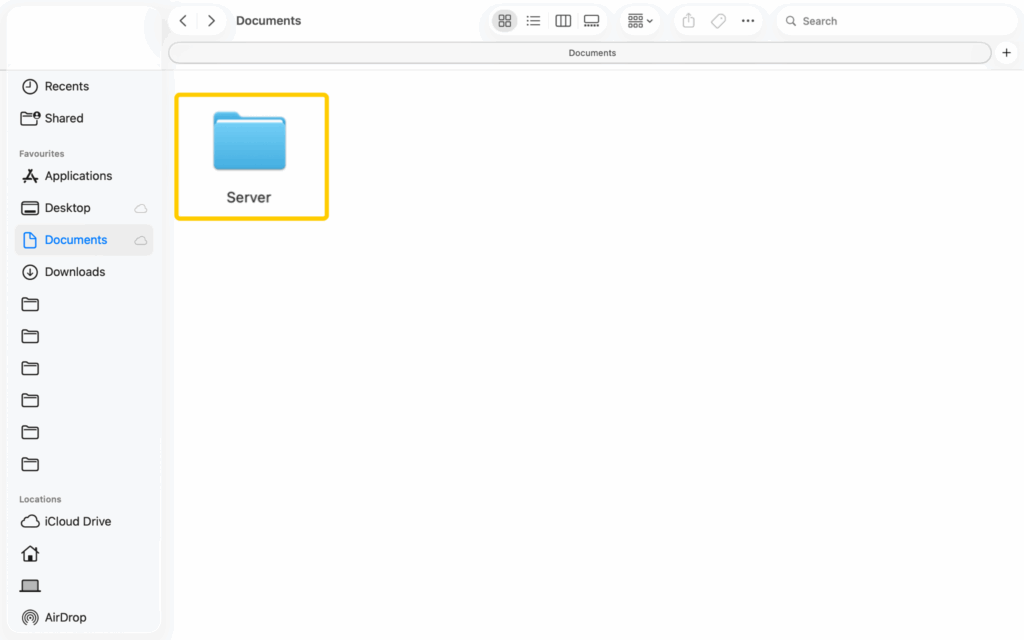Open the more actions ellipsis menu
Screen dimensions: 1024x640
click(748, 21)
